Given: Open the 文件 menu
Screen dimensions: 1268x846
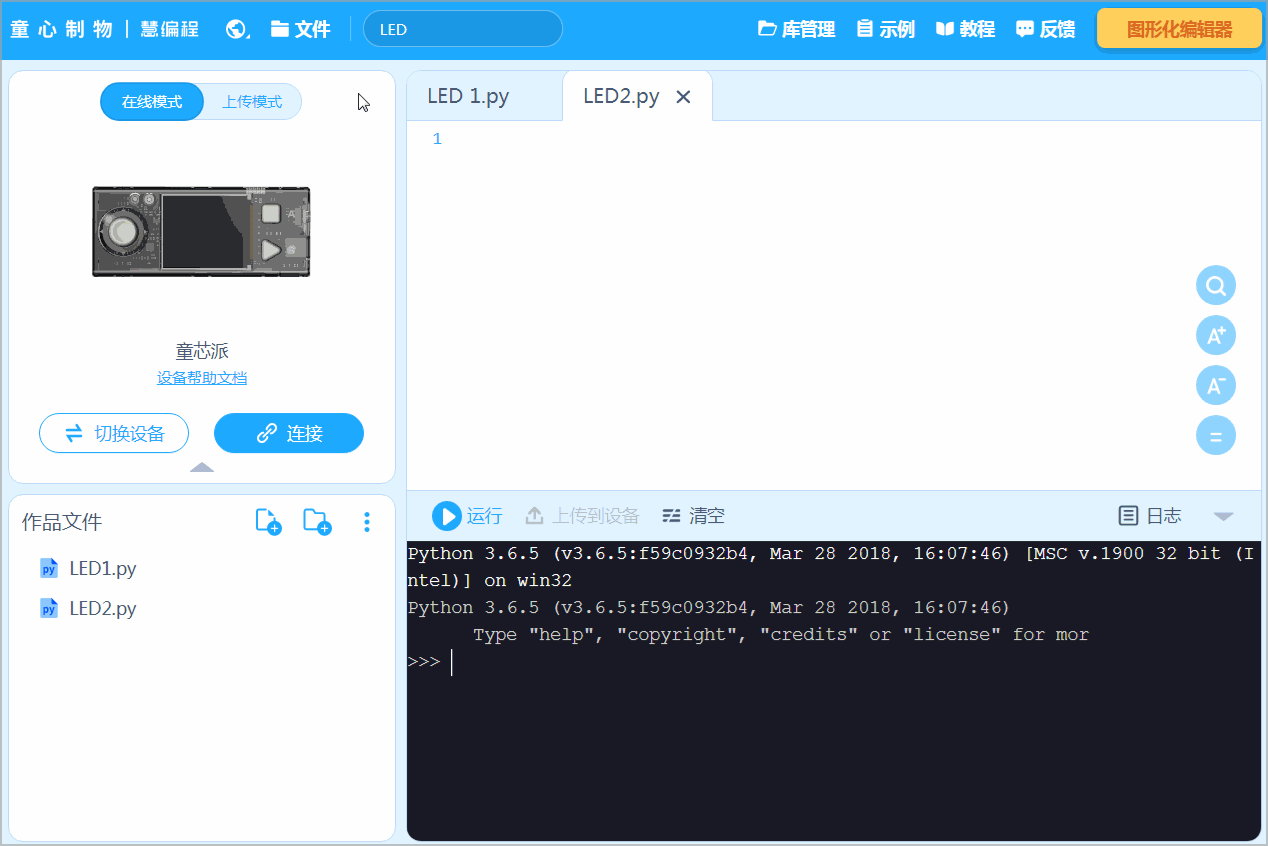Looking at the screenshot, I should [300, 29].
